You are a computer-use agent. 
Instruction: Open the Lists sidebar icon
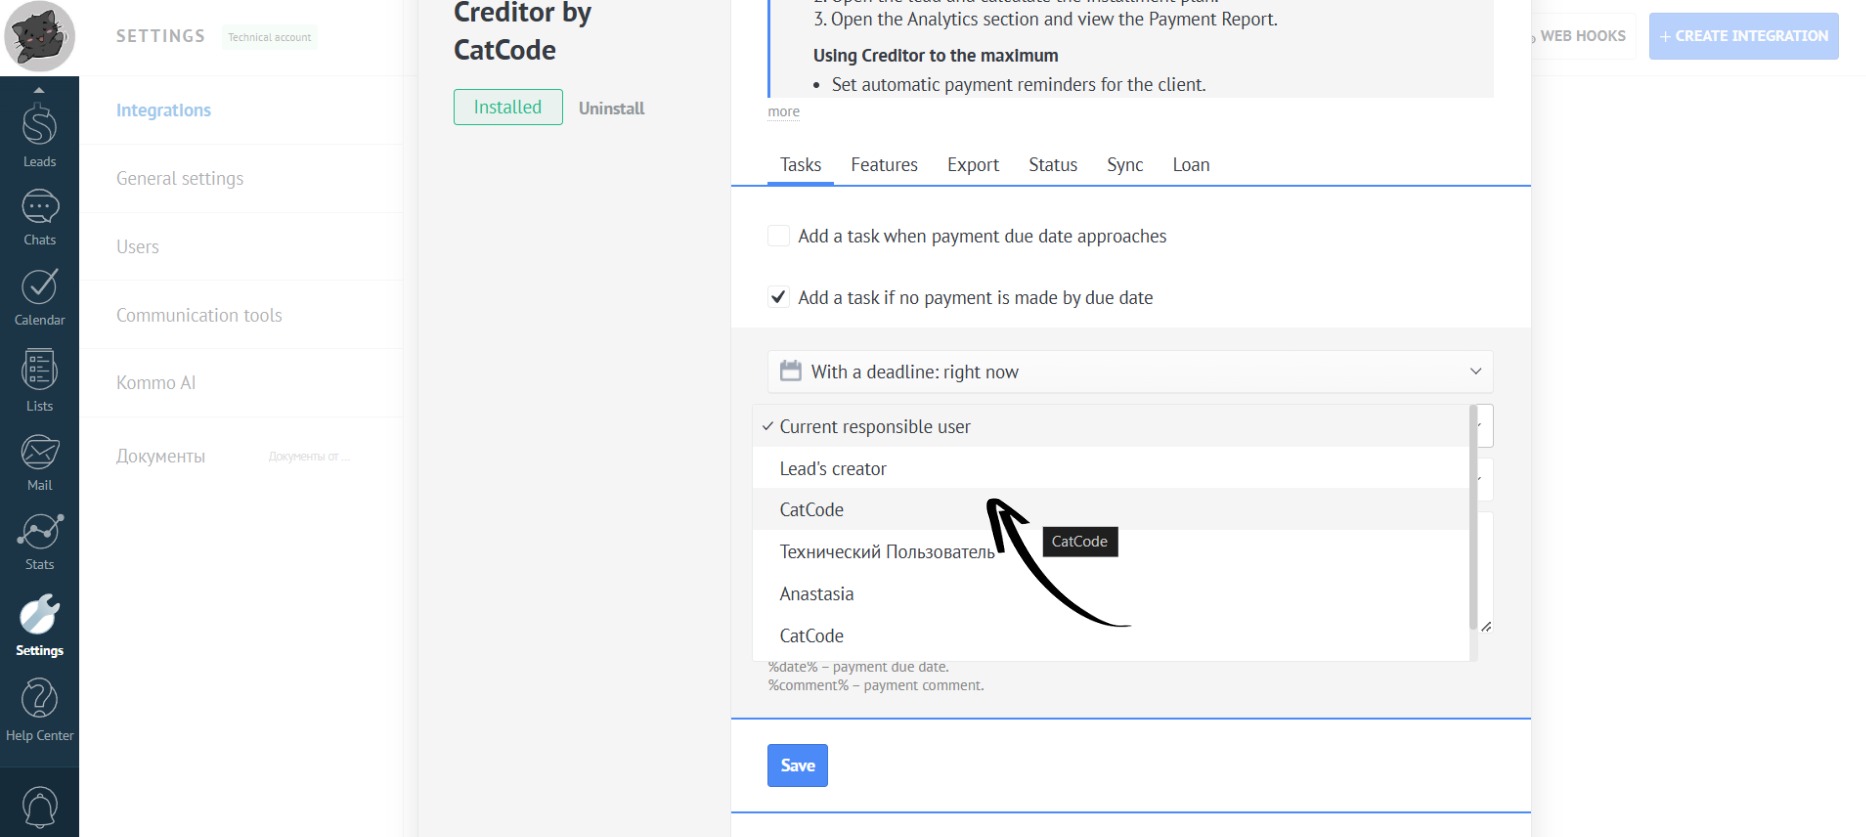pyautogui.click(x=39, y=371)
